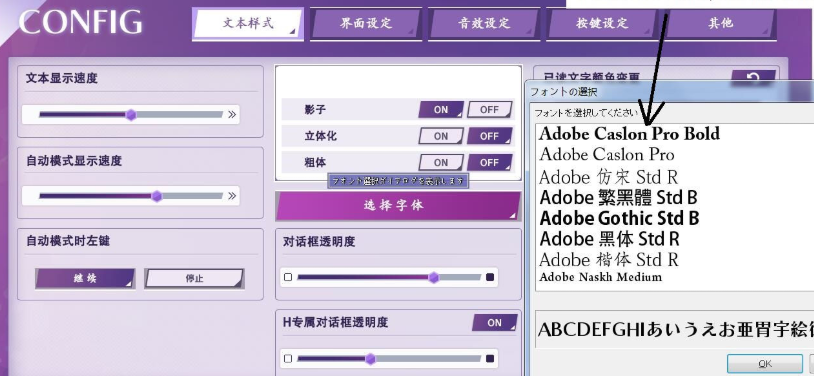The image size is (814, 376).
Task: Enable 粗体 bold with ON
Action: [441, 163]
